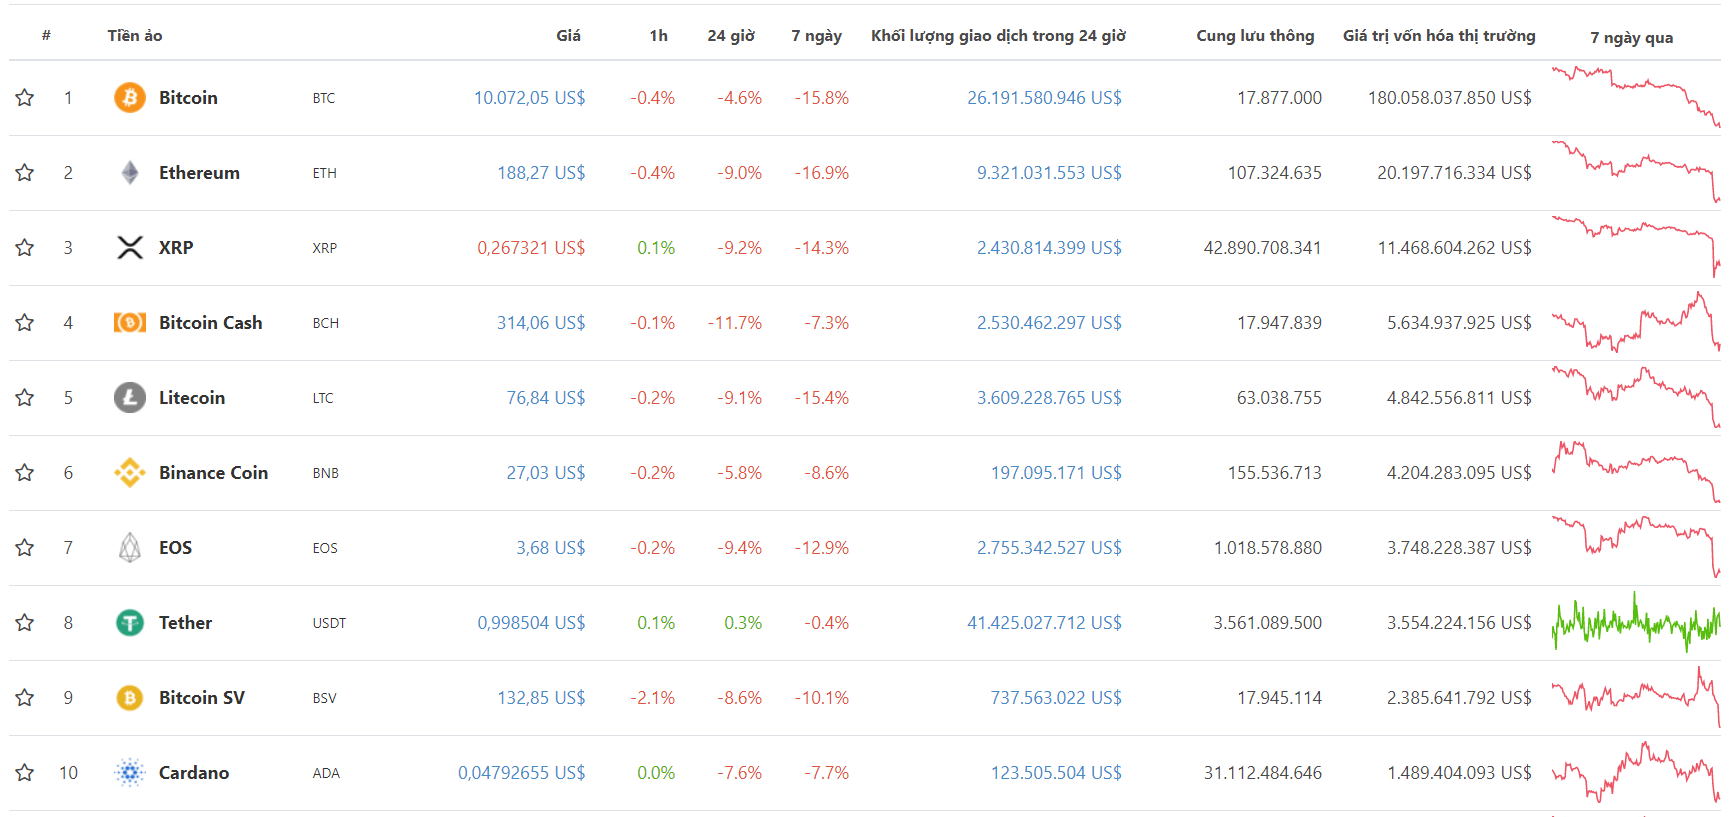Click the Ethereum coin logo
1734x817 pixels.
click(130, 173)
